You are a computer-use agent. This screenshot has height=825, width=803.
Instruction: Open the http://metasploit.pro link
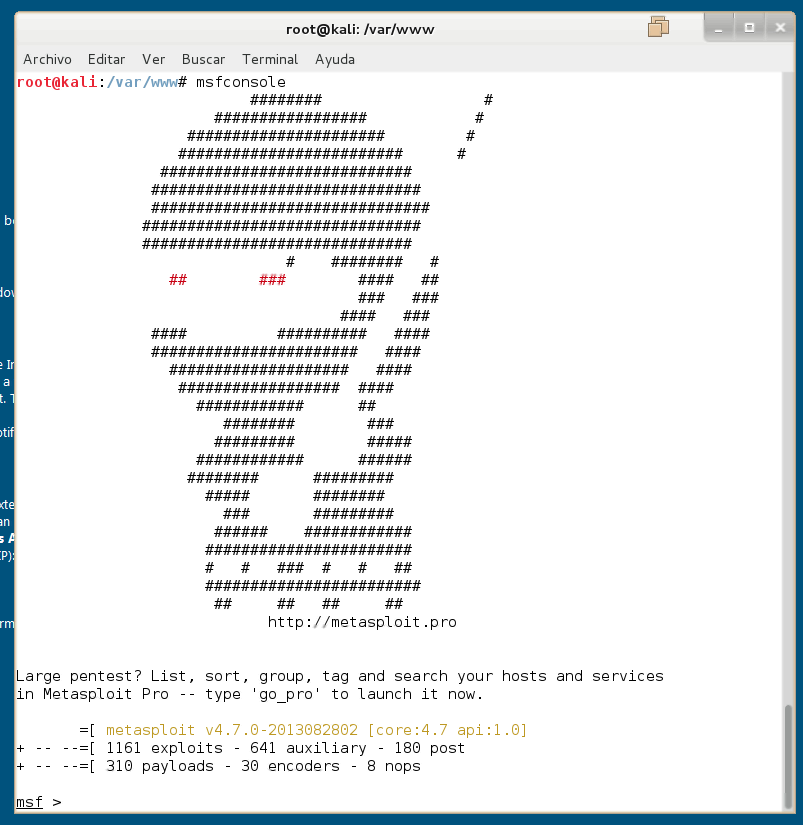tap(362, 622)
